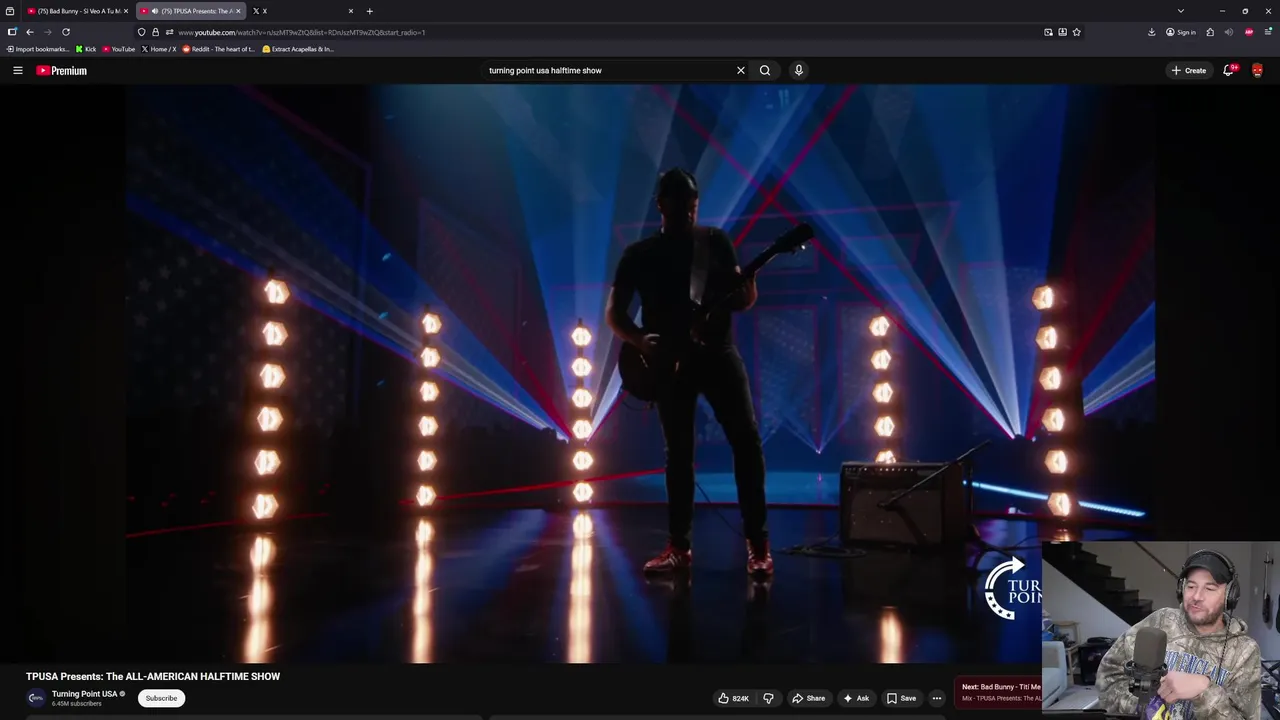Close the Bad Bunny tab
The width and height of the screenshot is (1280, 720).
pyautogui.click(x=126, y=11)
